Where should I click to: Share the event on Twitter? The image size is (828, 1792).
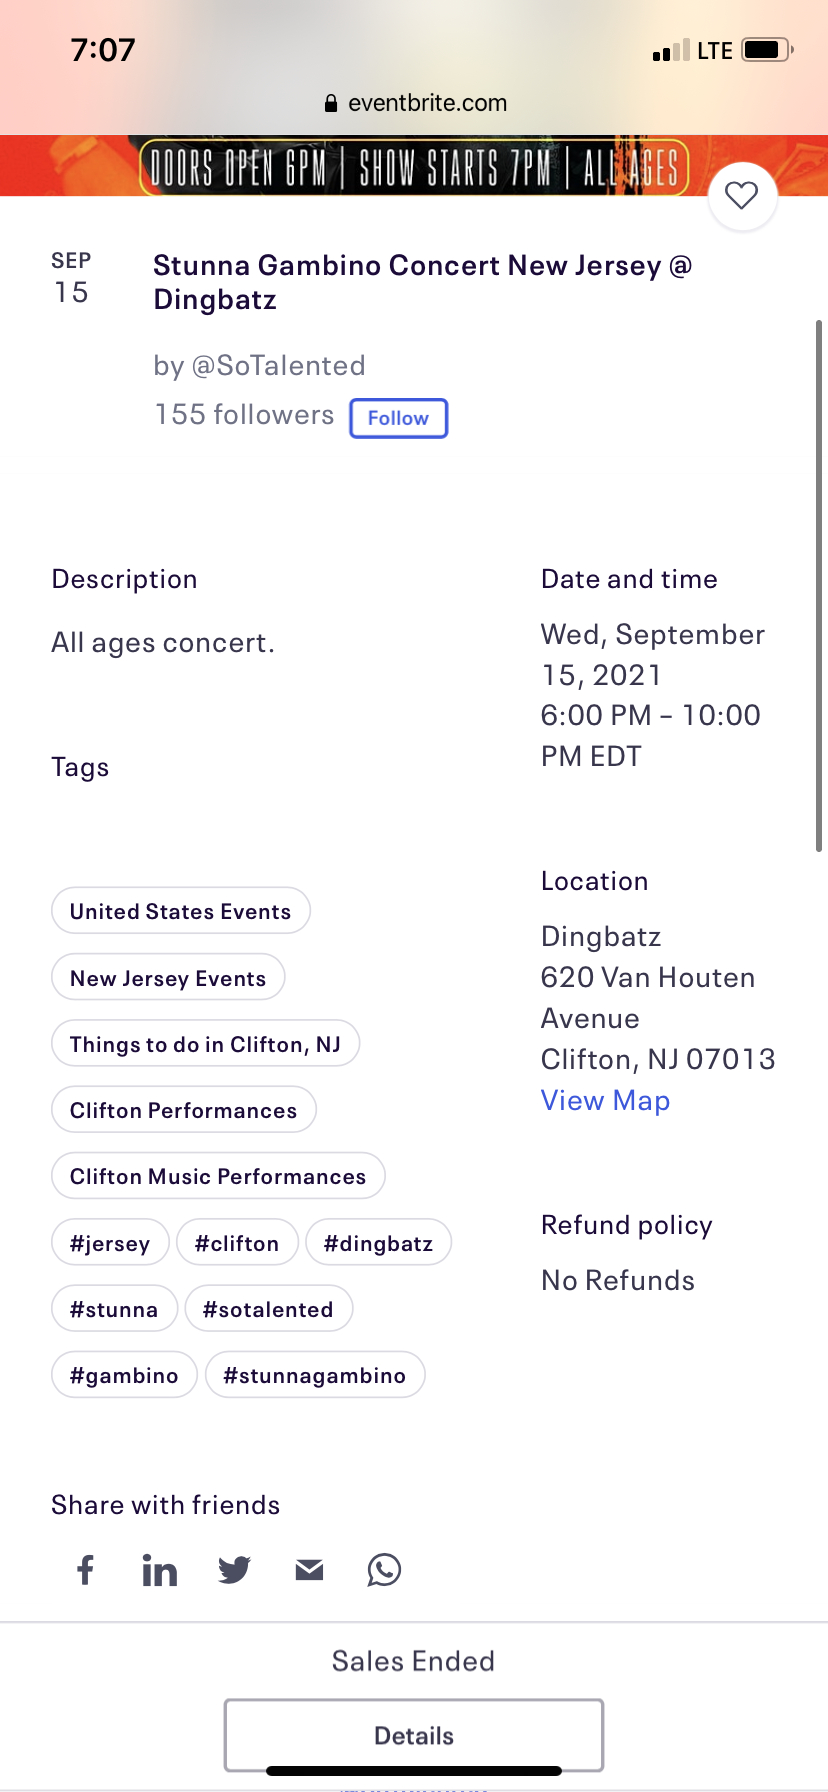(233, 1570)
